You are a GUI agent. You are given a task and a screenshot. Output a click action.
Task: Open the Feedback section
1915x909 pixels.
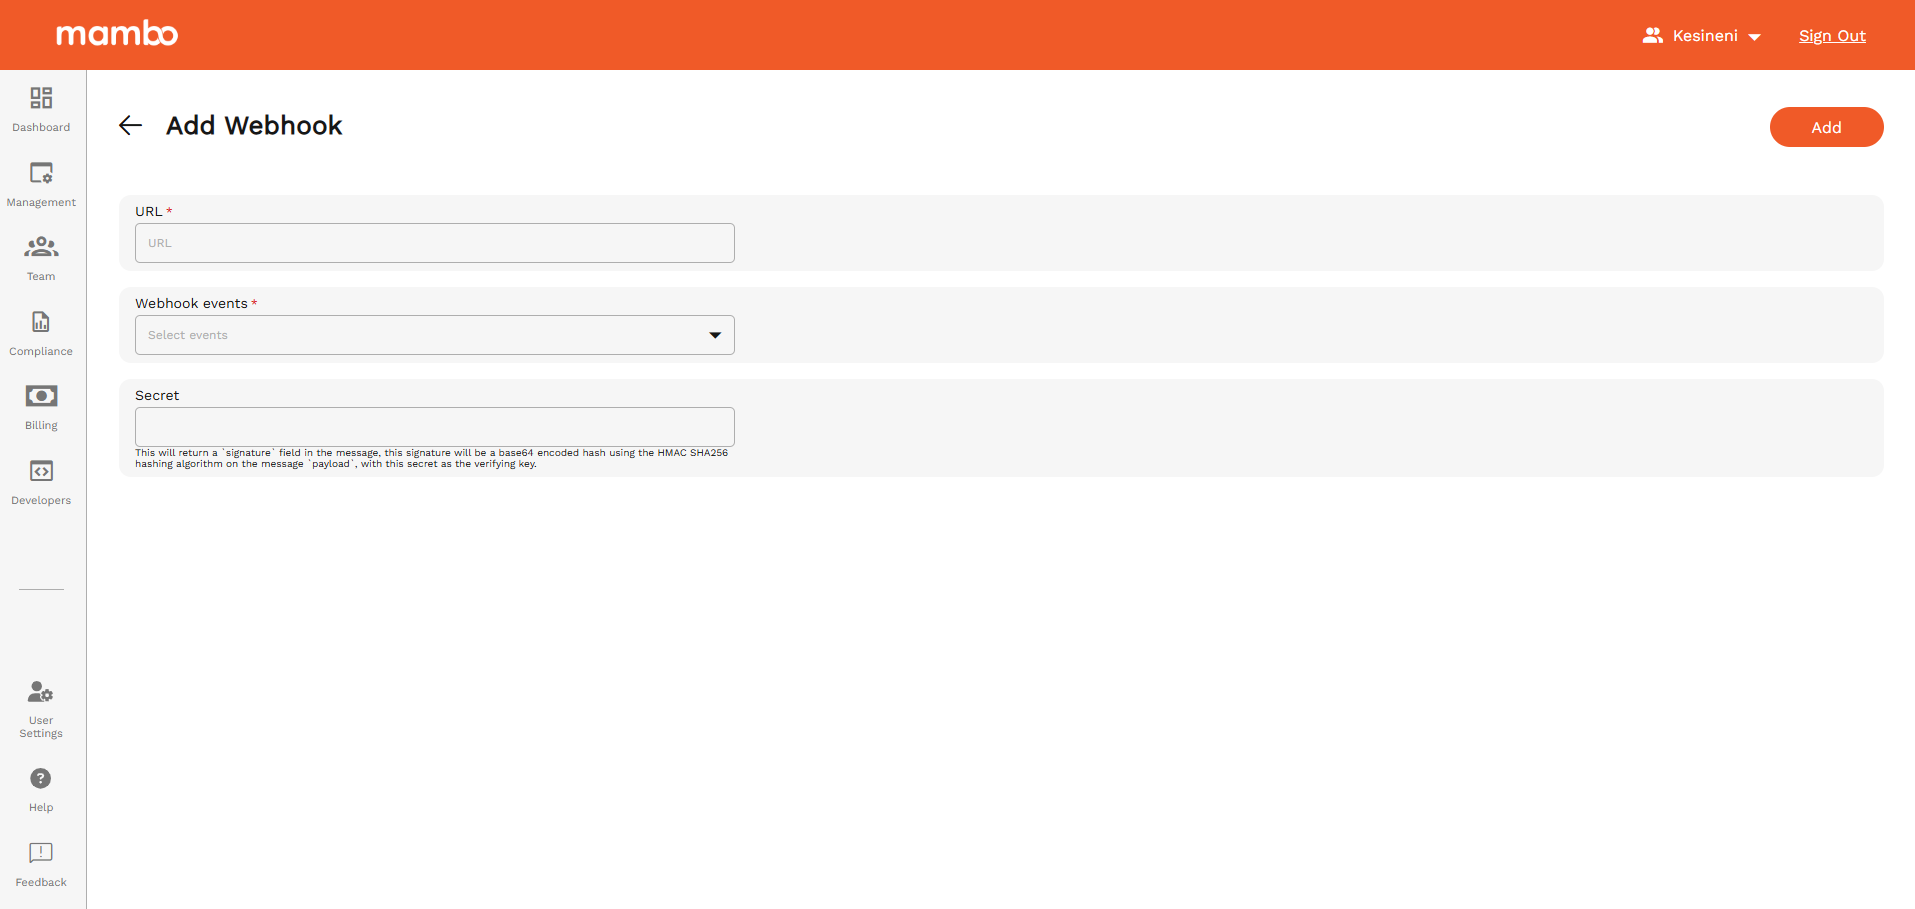[40, 864]
